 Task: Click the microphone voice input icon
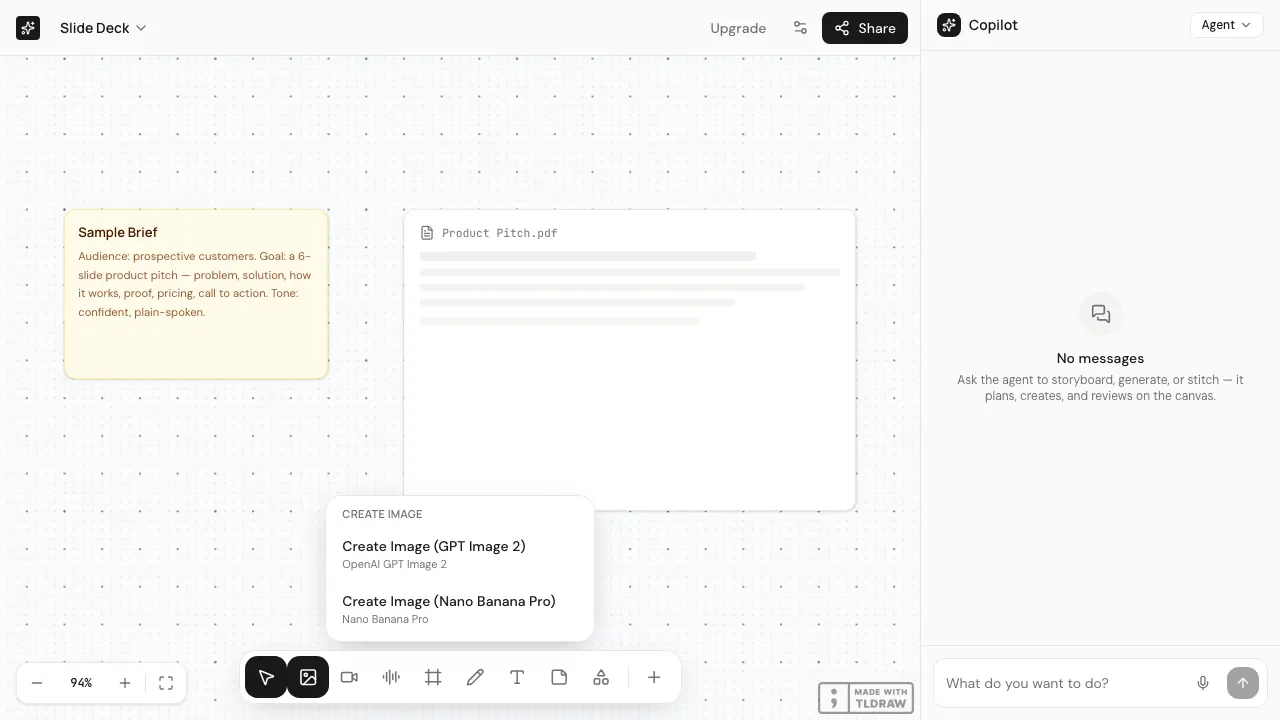pos(1203,683)
